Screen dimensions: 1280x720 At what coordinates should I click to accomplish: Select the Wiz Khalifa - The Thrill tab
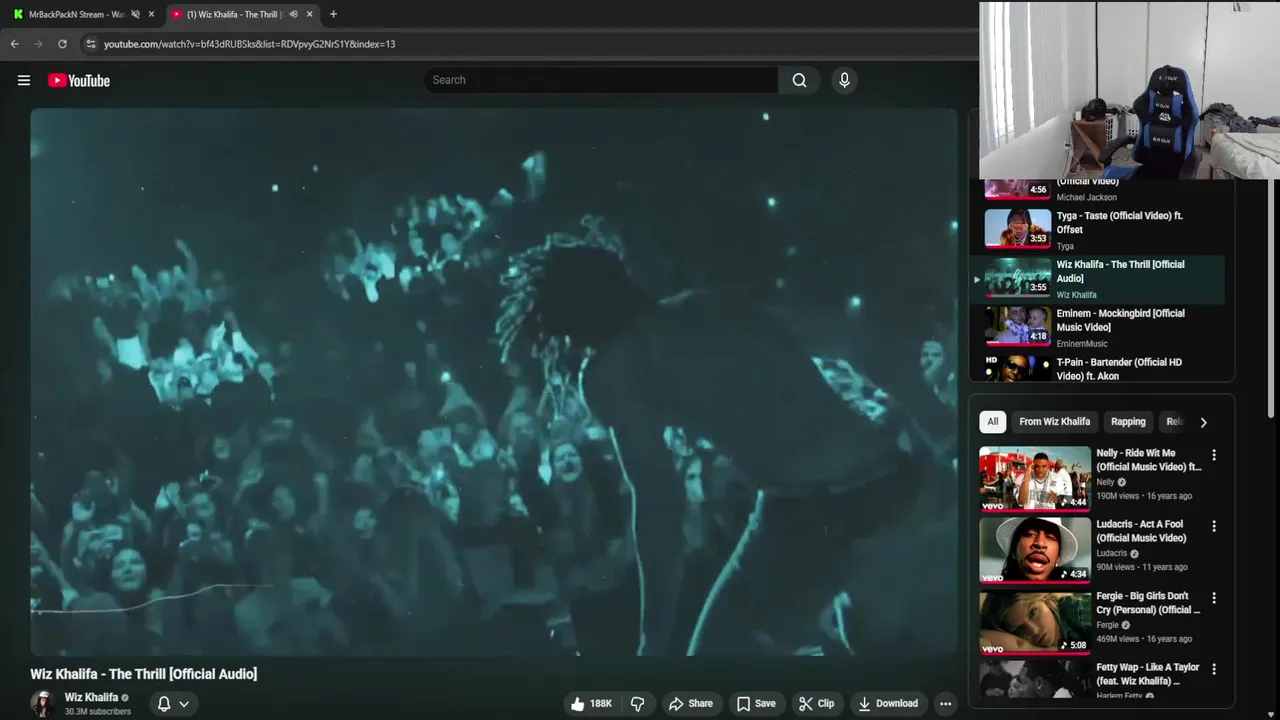pyautogui.click(x=235, y=14)
